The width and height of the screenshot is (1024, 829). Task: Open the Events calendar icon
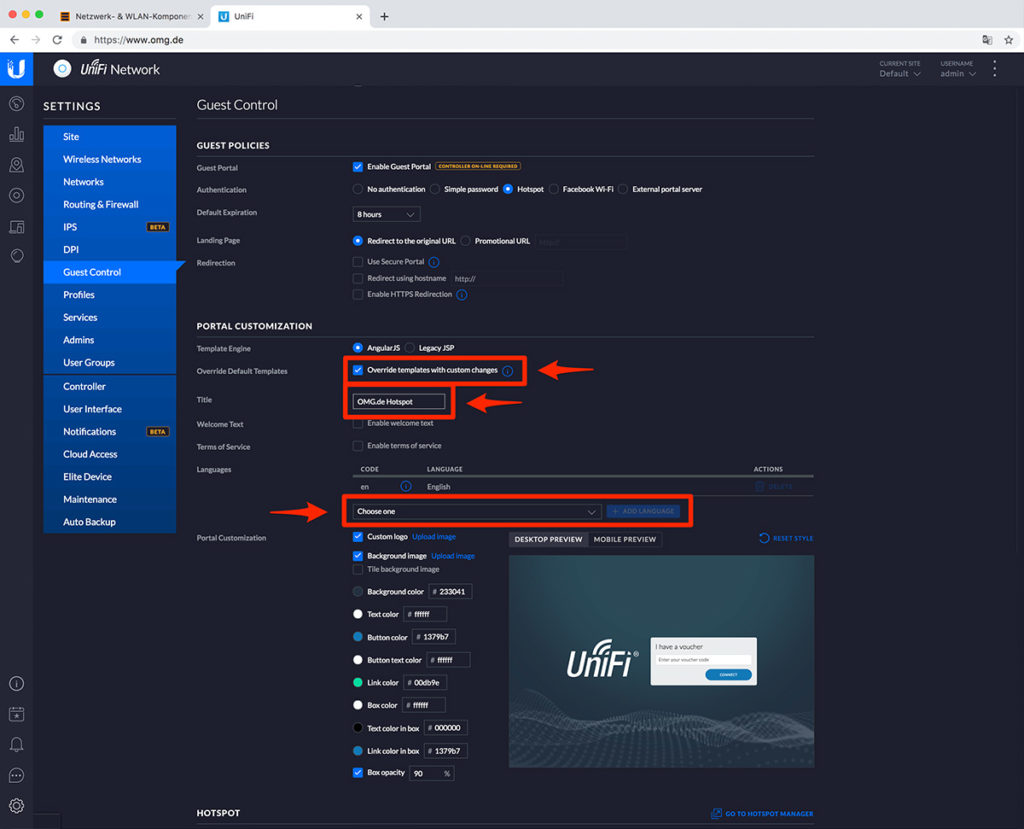pos(16,714)
